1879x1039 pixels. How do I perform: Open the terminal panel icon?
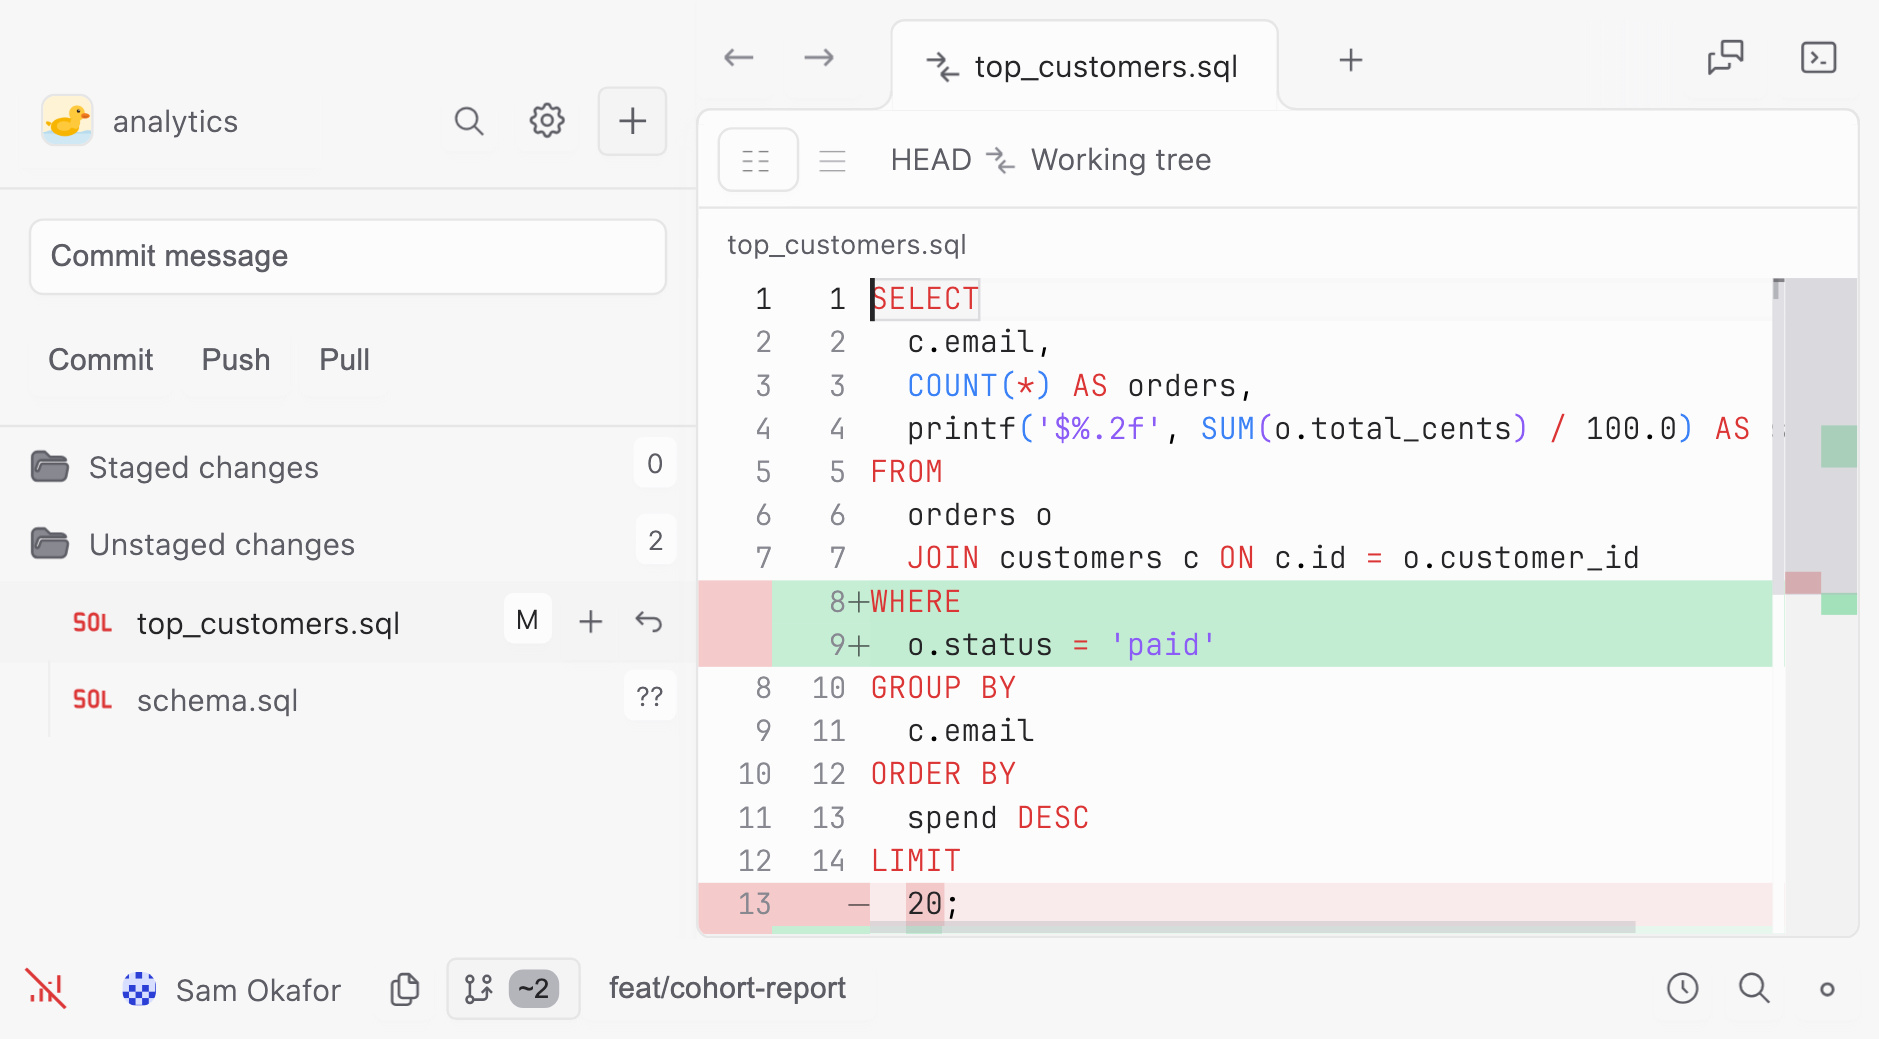tap(1818, 58)
